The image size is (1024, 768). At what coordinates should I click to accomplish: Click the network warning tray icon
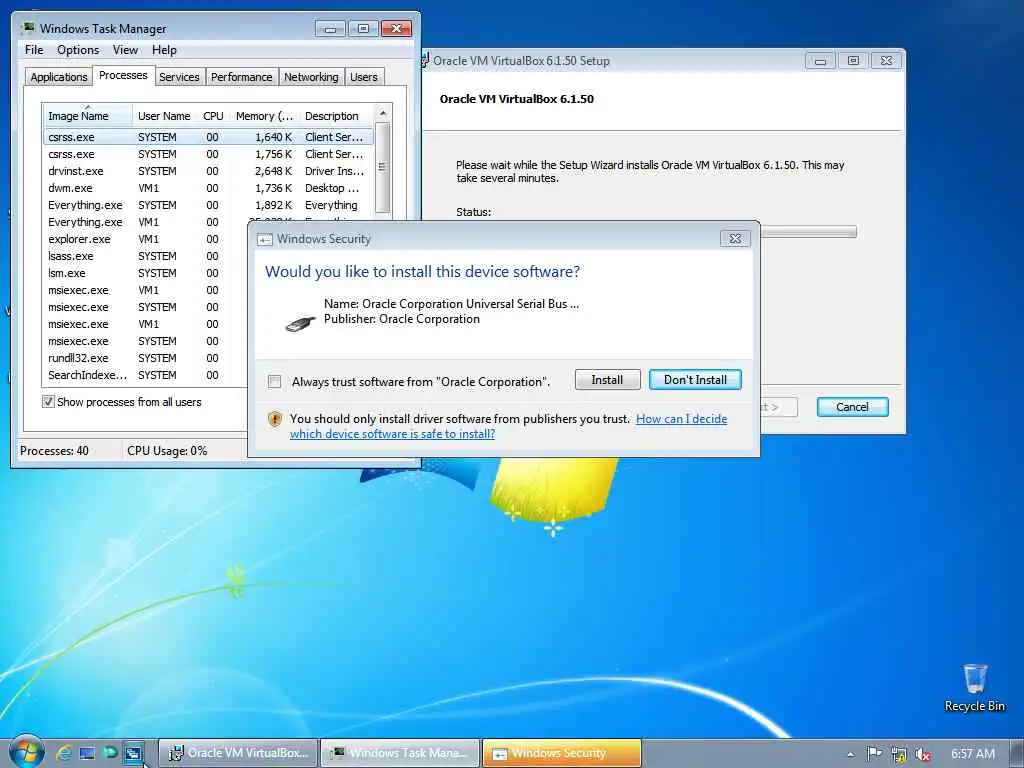point(899,754)
